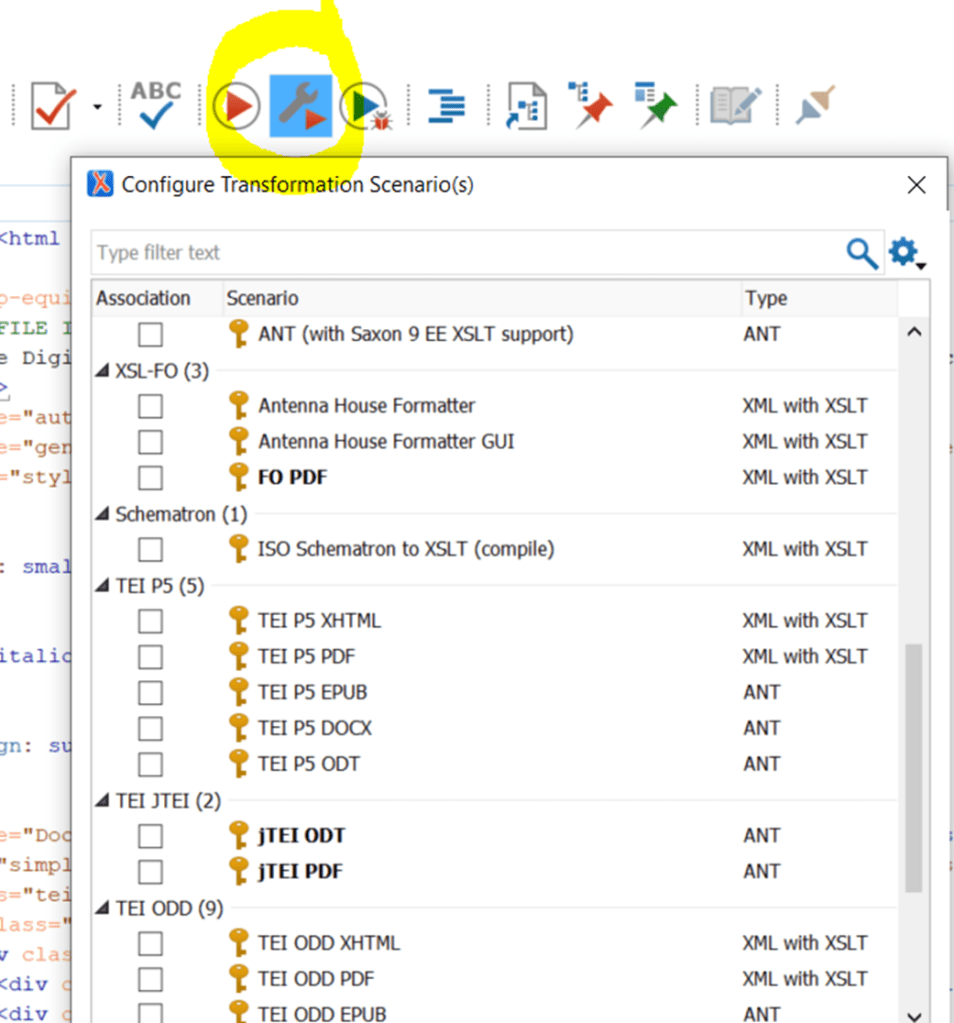This screenshot has height=1023, width=954.
Task: Check the FO PDF association checkbox
Action: coord(150,477)
